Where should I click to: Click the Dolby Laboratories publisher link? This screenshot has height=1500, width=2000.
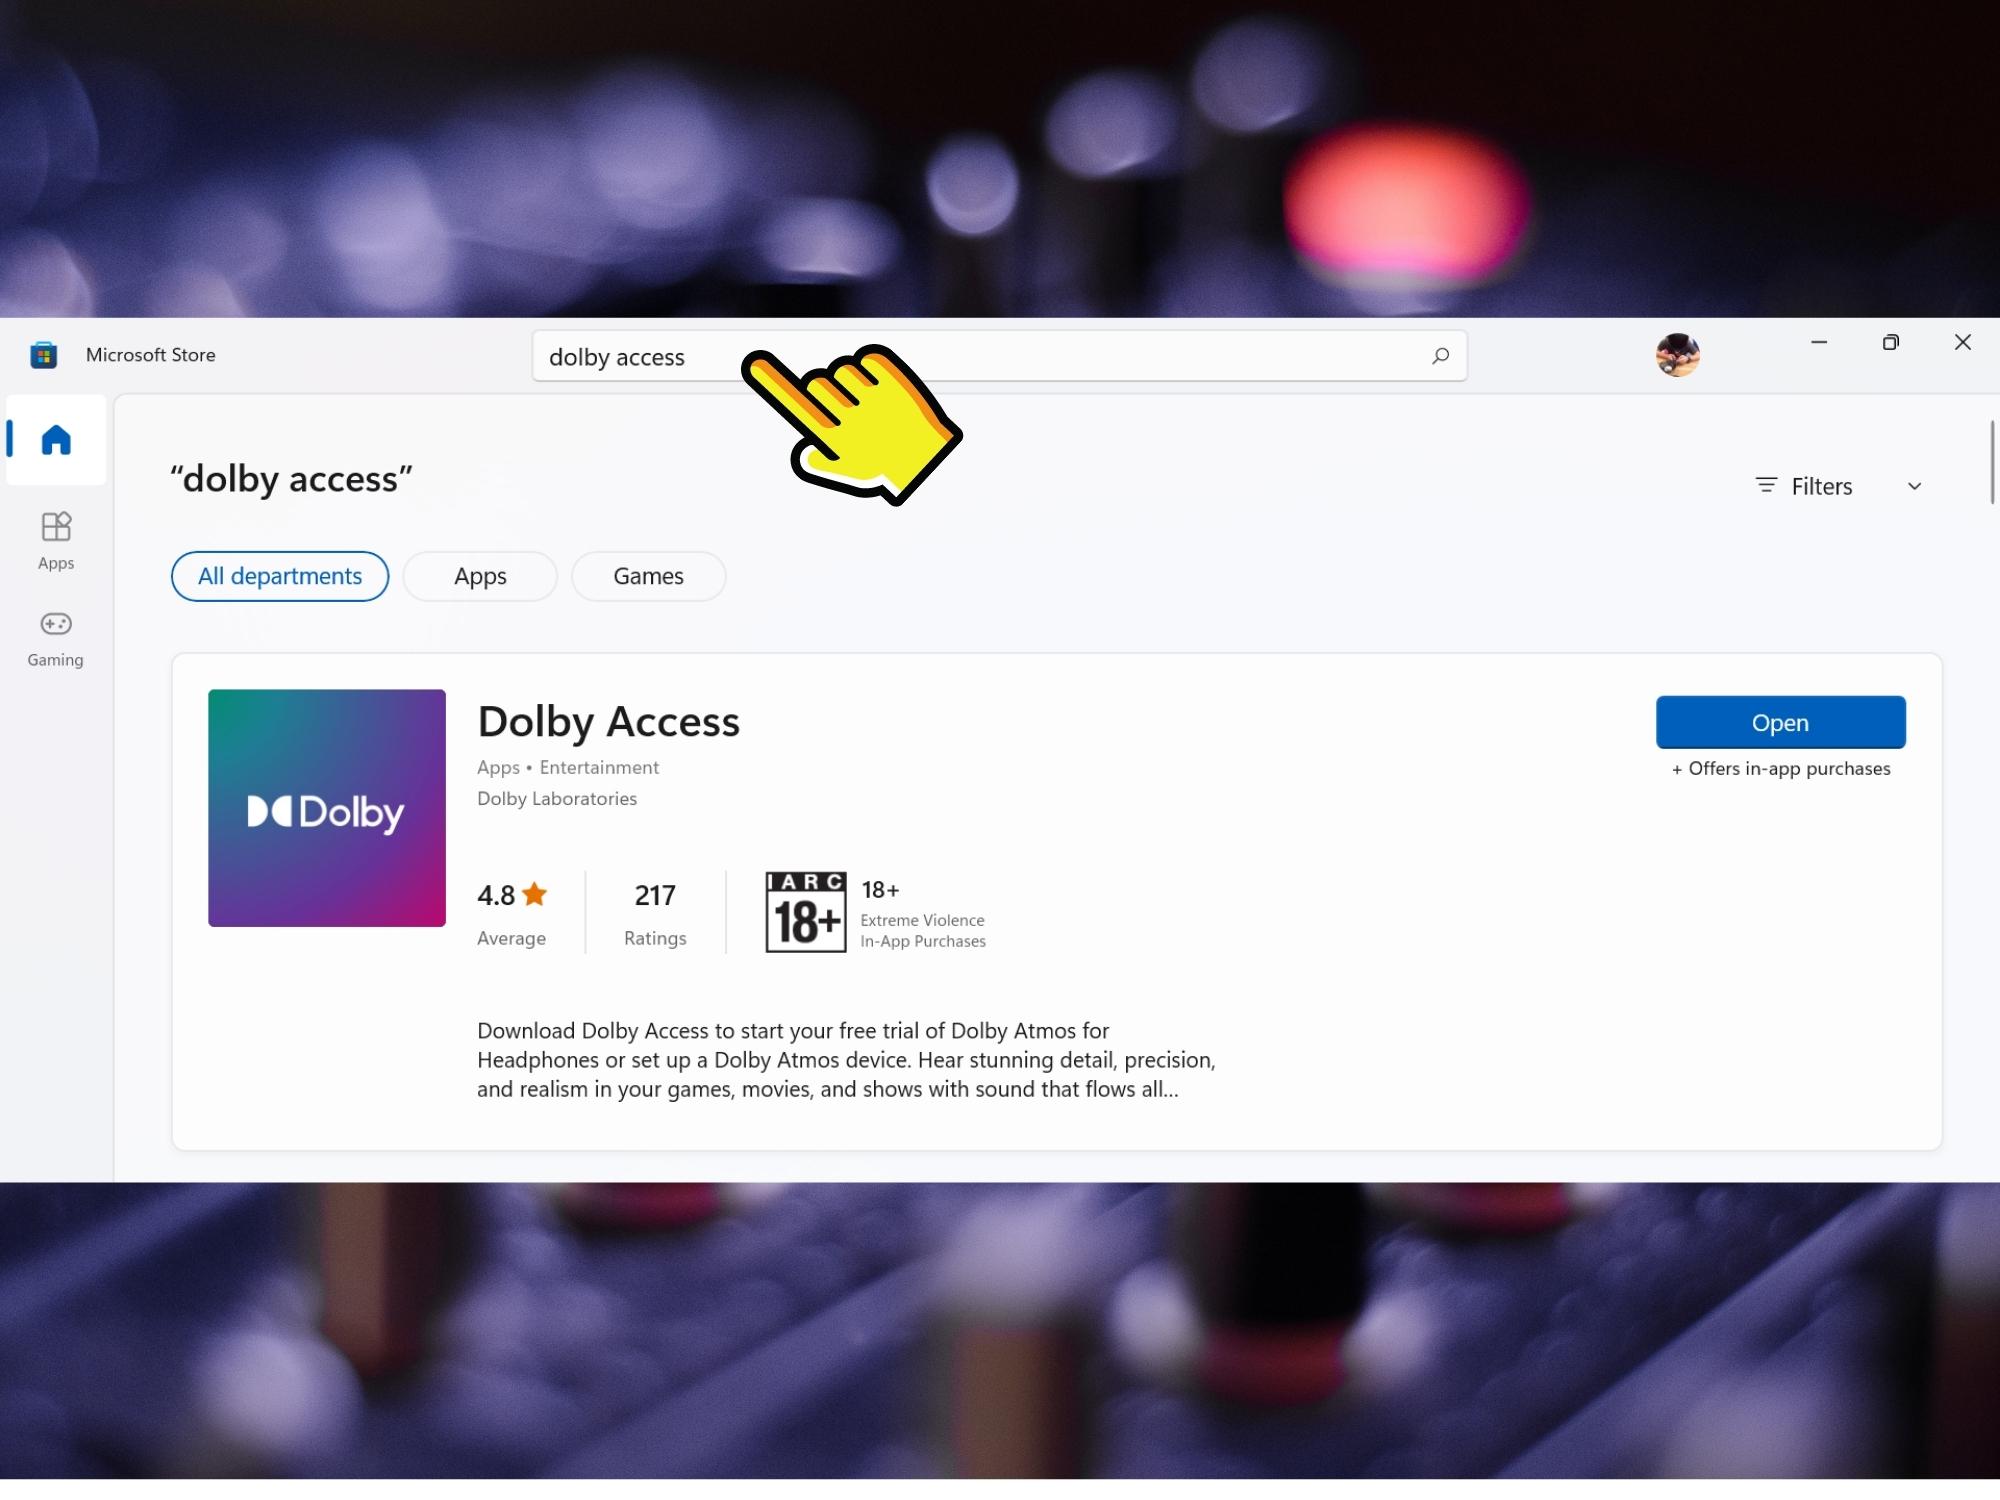557,798
